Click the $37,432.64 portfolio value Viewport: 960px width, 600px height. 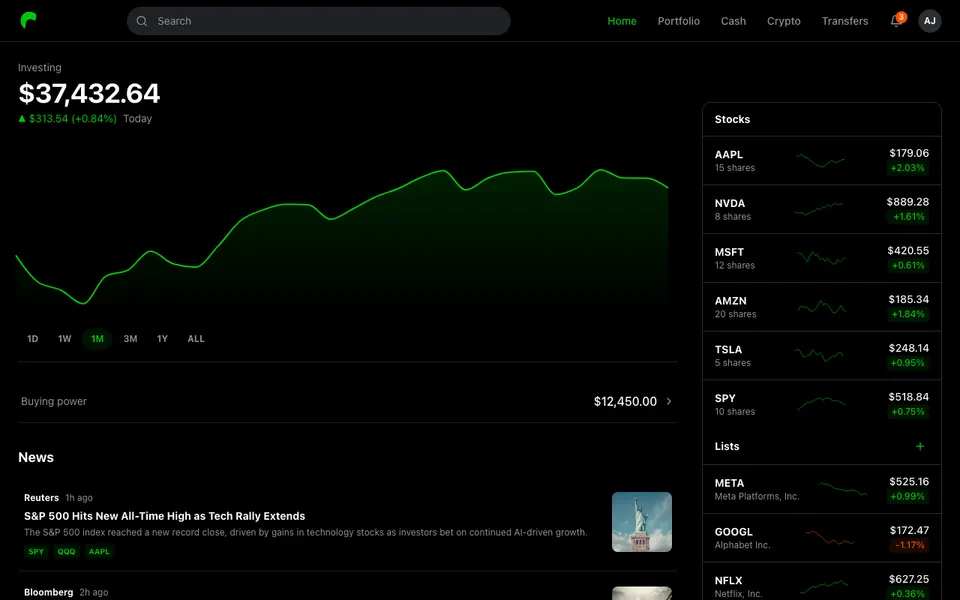[x=89, y=94]
